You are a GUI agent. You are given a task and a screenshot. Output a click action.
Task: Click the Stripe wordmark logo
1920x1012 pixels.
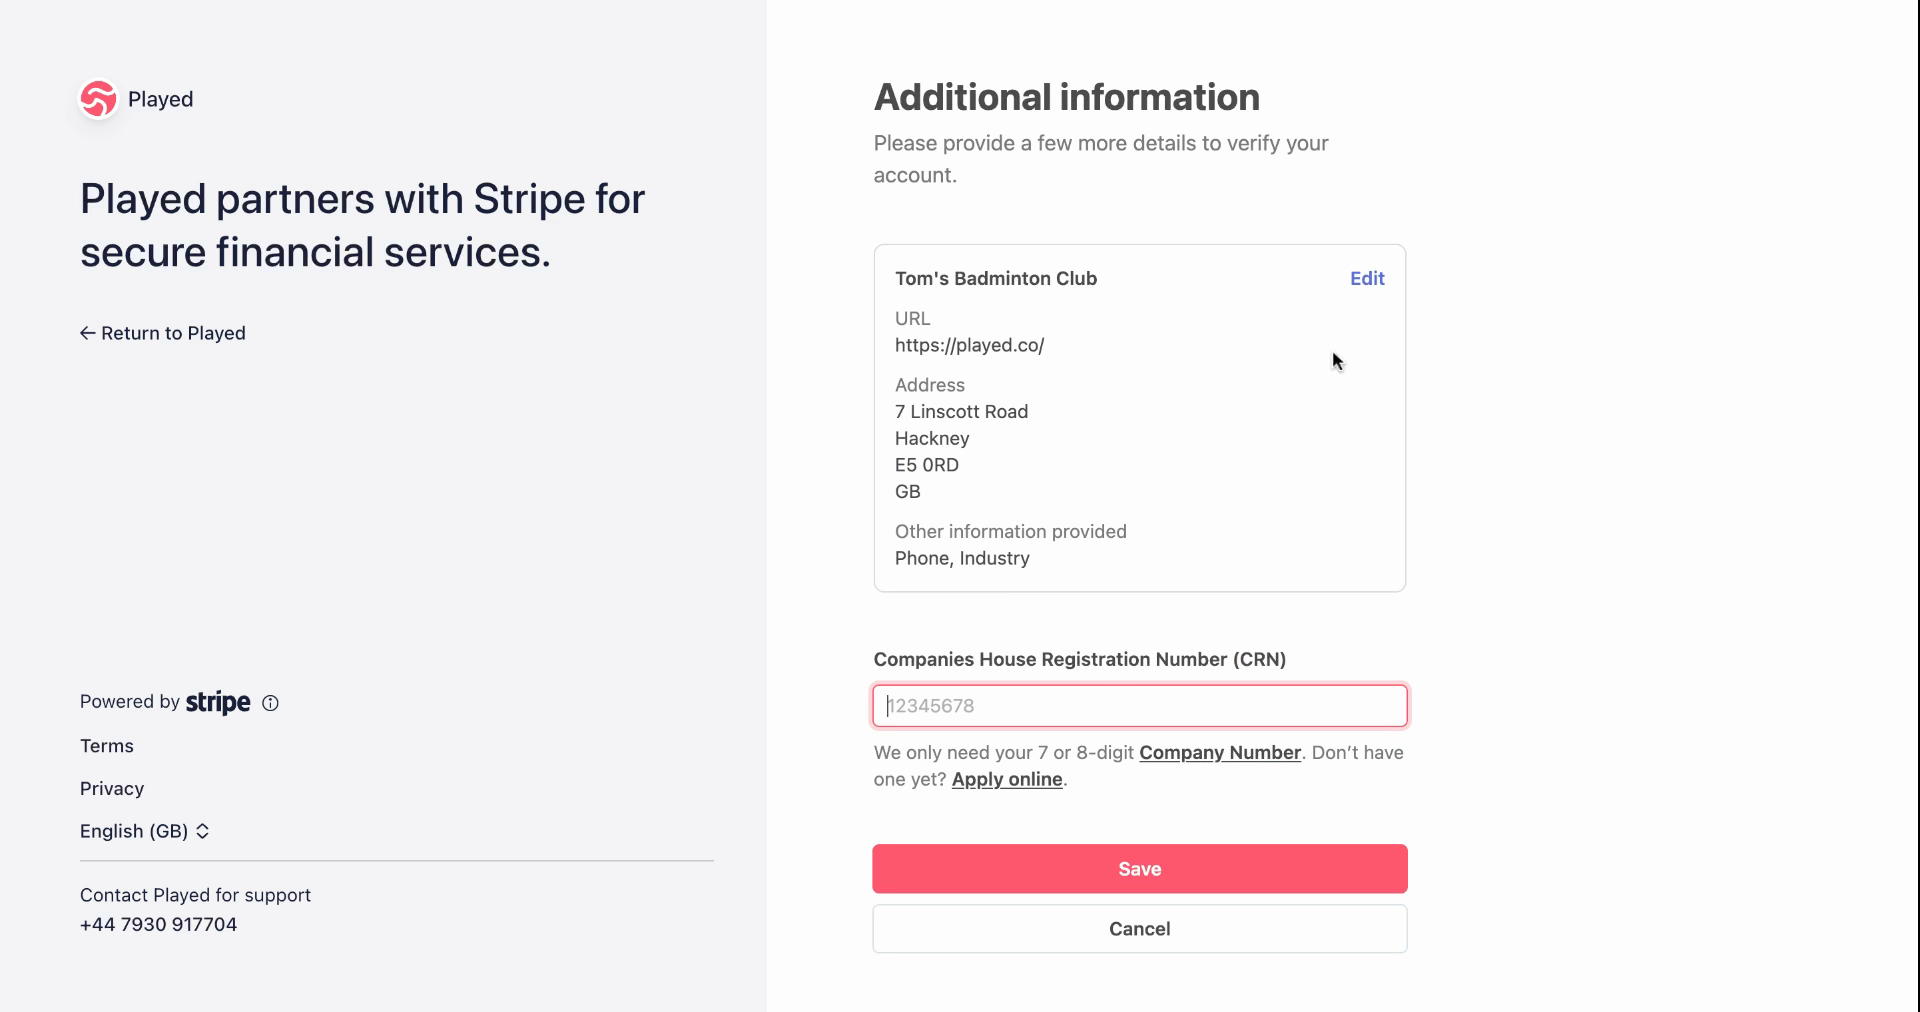218,702
